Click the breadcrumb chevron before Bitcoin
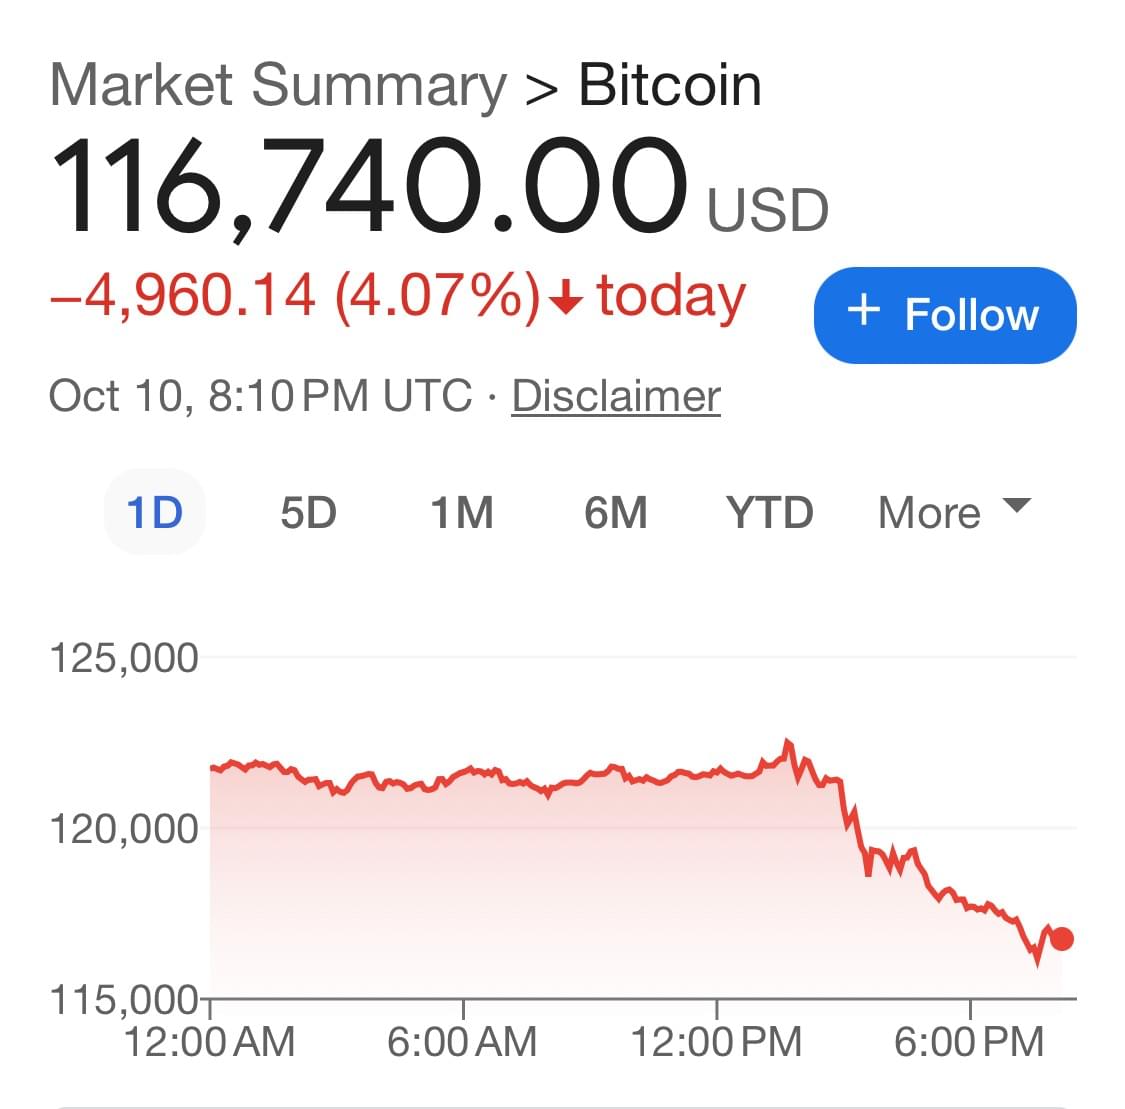The height and width of the screenshot is (1109, 1125). (542, 89)
